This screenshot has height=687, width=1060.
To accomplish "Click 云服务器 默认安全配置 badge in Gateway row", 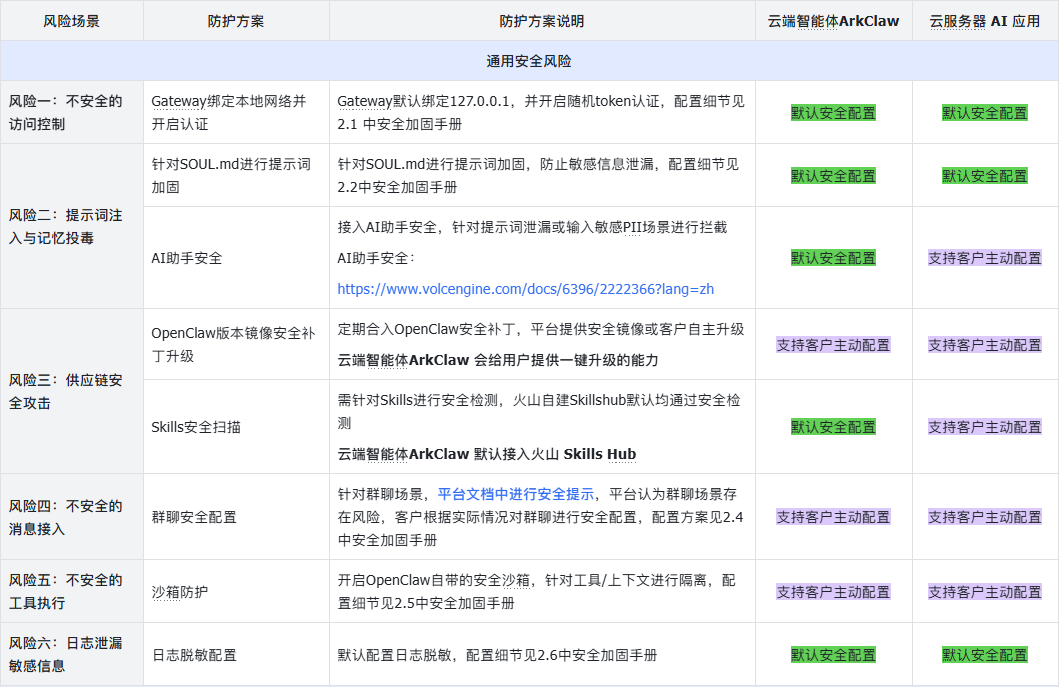I will [985, 113].
